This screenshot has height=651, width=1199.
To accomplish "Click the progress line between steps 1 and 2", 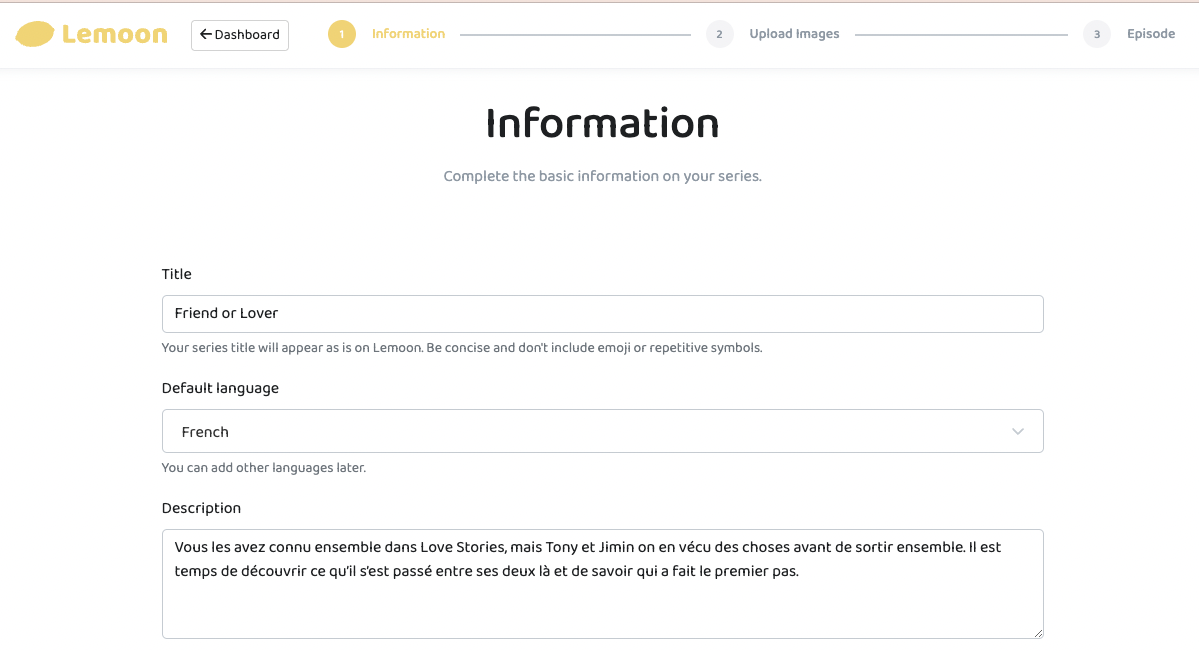I will [575, 35].
